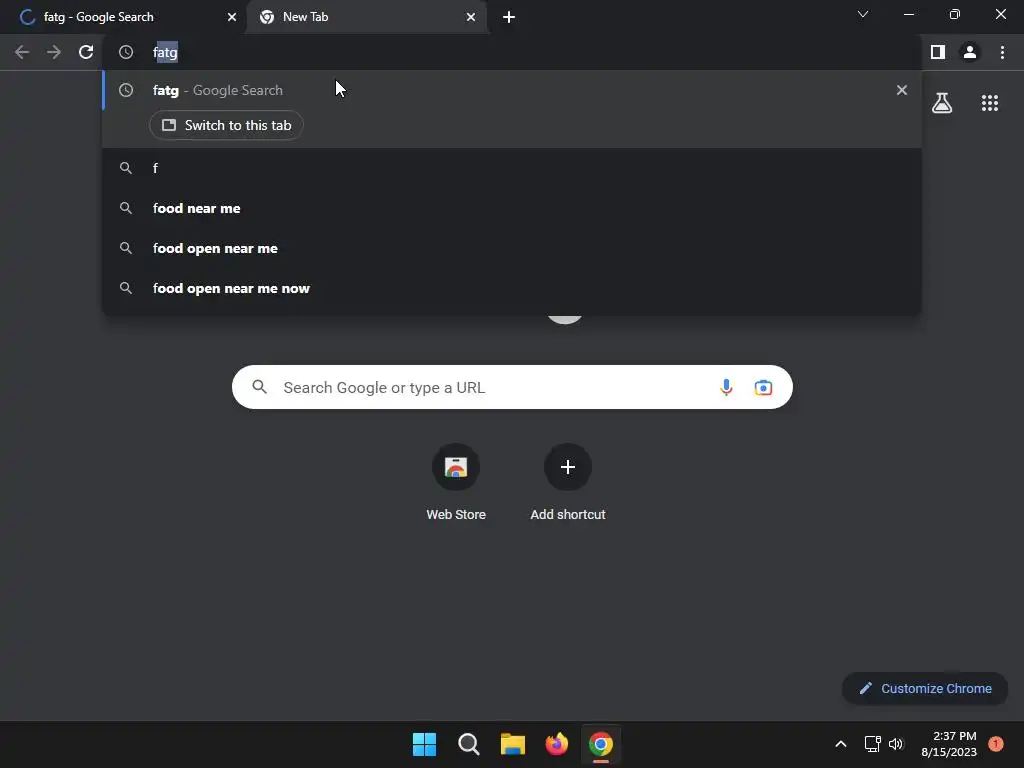Click the Chrome taskbar icon
The image size is (1024, 768).
[x=601, y=744]
